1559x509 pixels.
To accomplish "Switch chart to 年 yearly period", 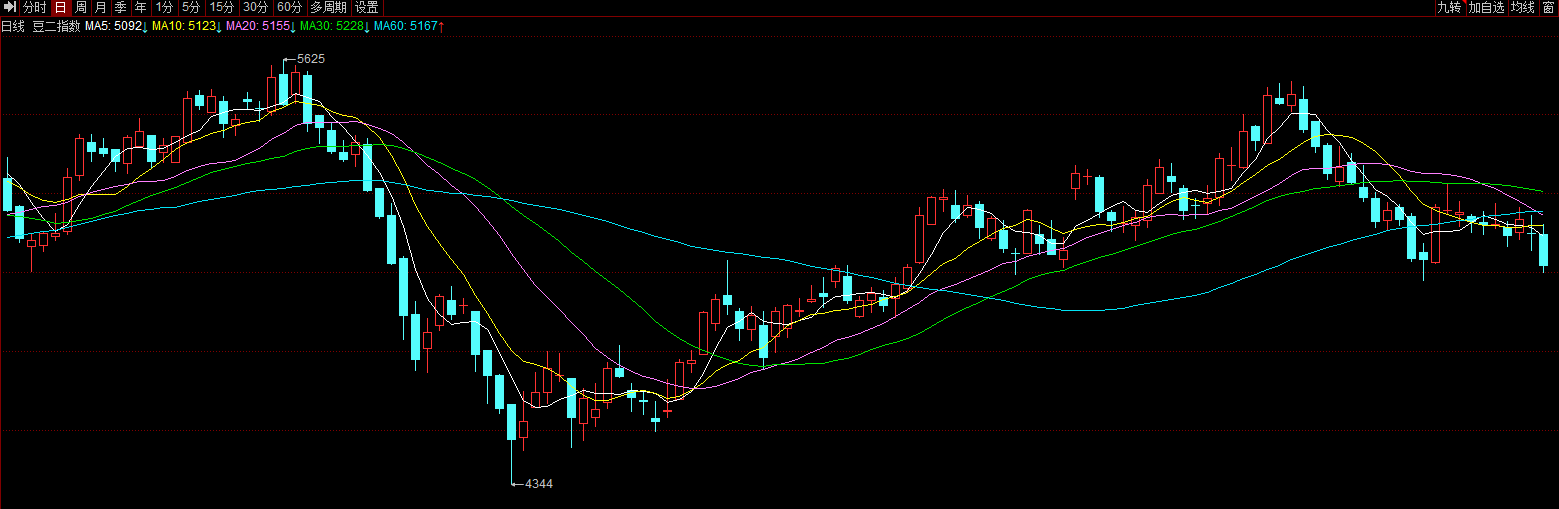I will click(141, 7).
